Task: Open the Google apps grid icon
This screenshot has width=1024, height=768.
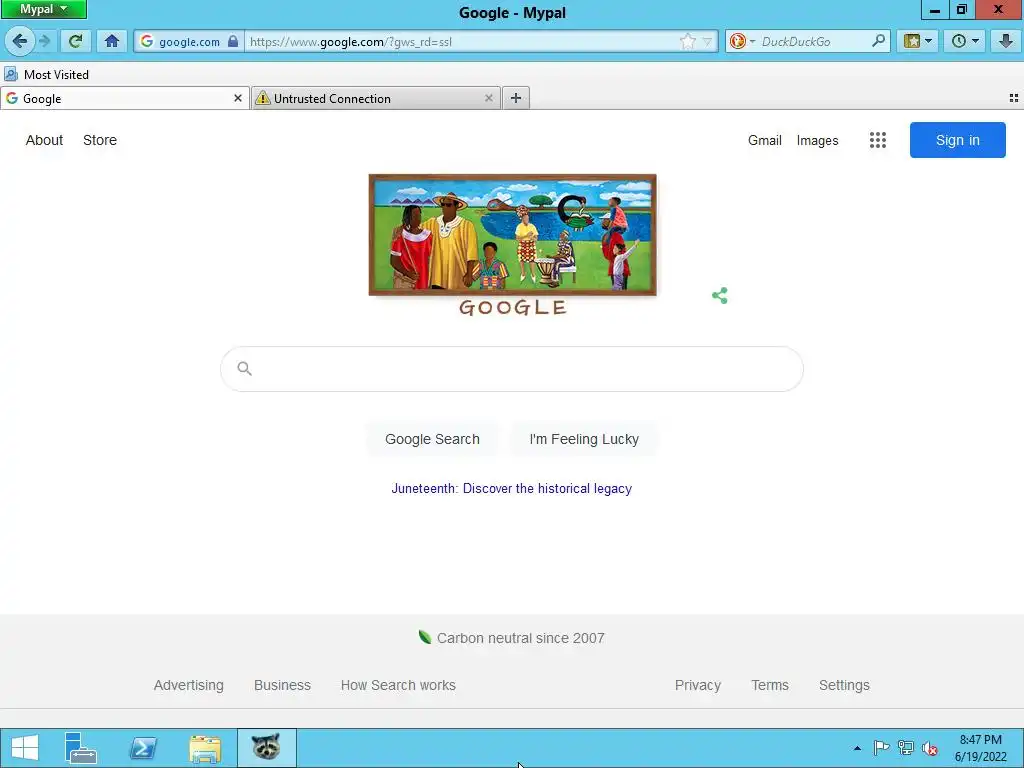Action: coord(878,140)
